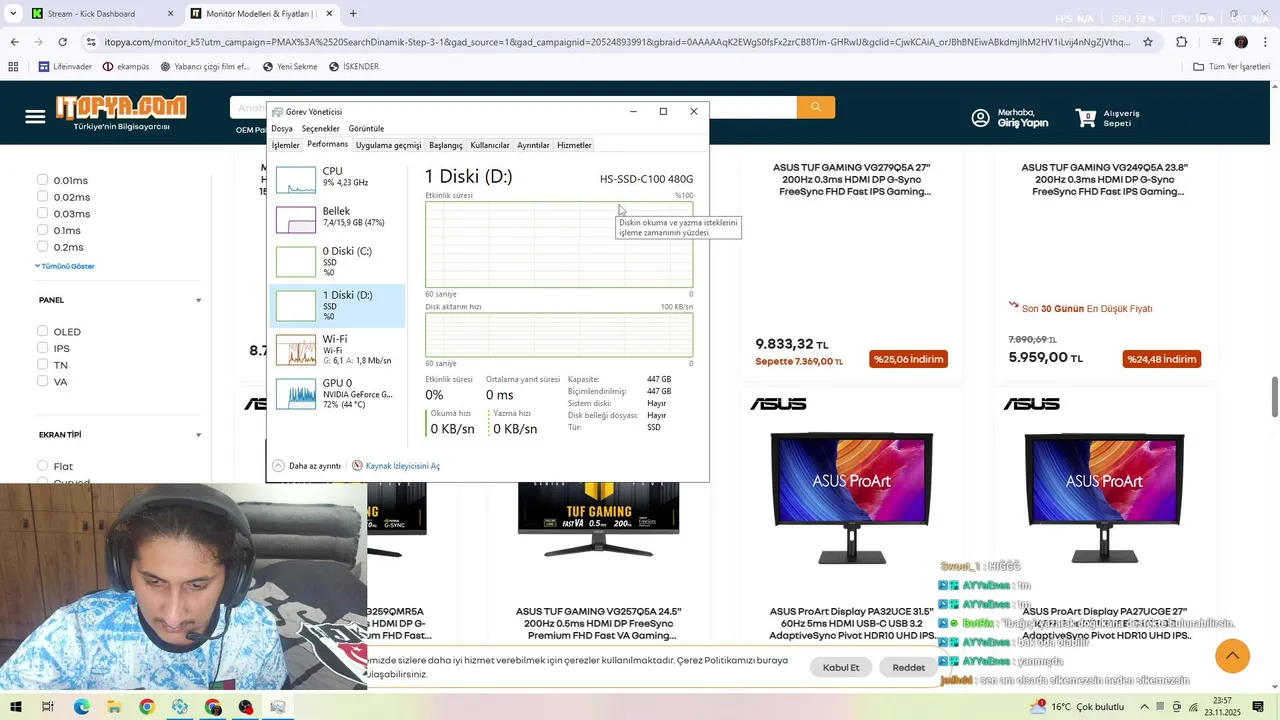The width and height of the screenshot is (1280, 720).
Task: Close the Stream - Kick Dashboard tab
Action: 170,14
